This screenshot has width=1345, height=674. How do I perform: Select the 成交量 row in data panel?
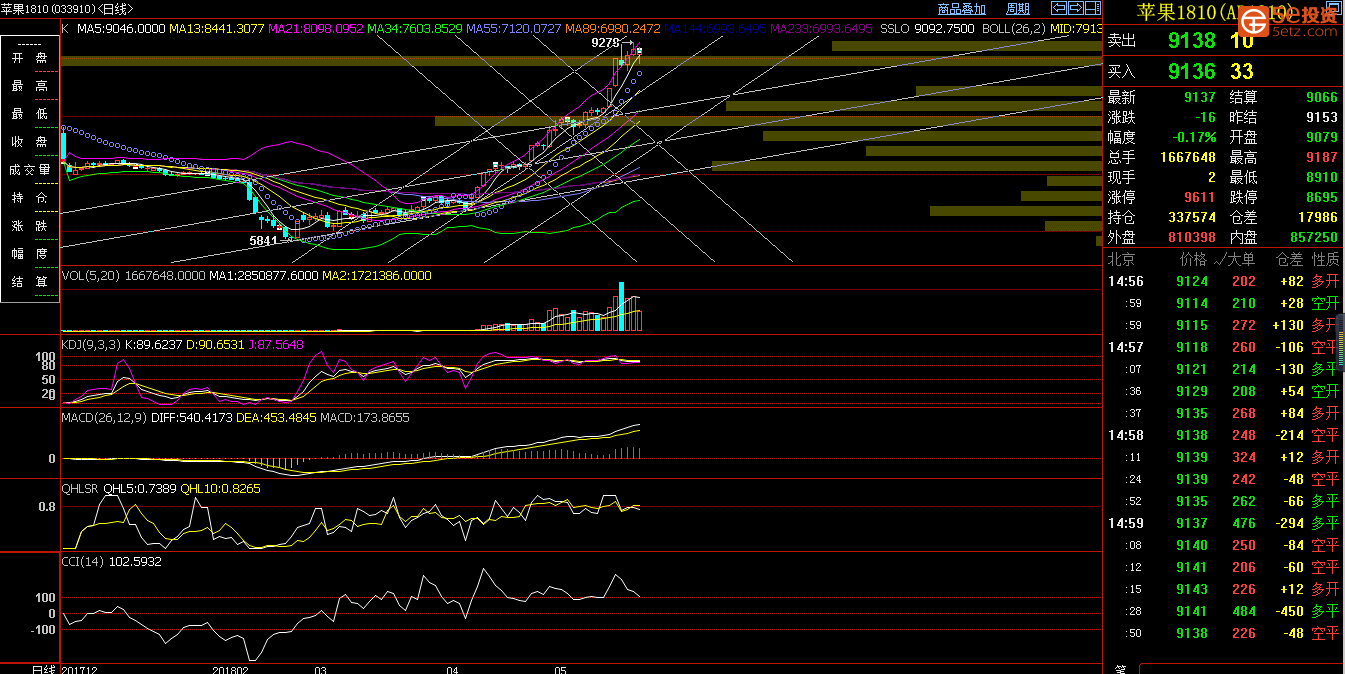(29, 170)
